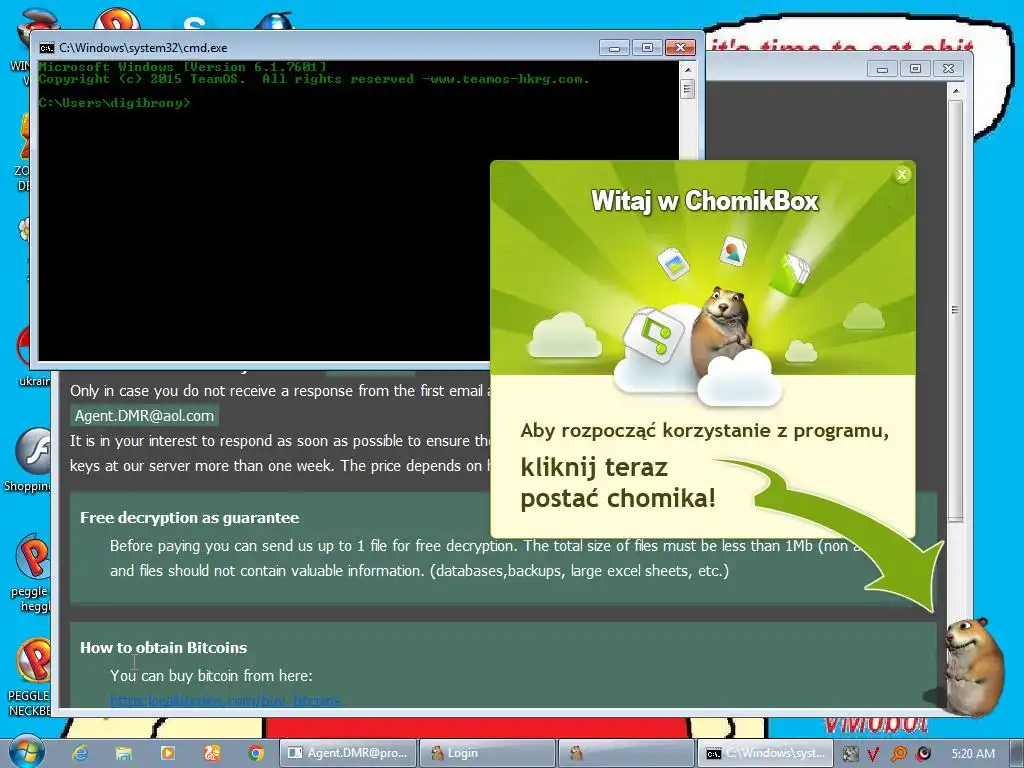Click 'You can buy bitcoin from here:' text

pos(211,675)
